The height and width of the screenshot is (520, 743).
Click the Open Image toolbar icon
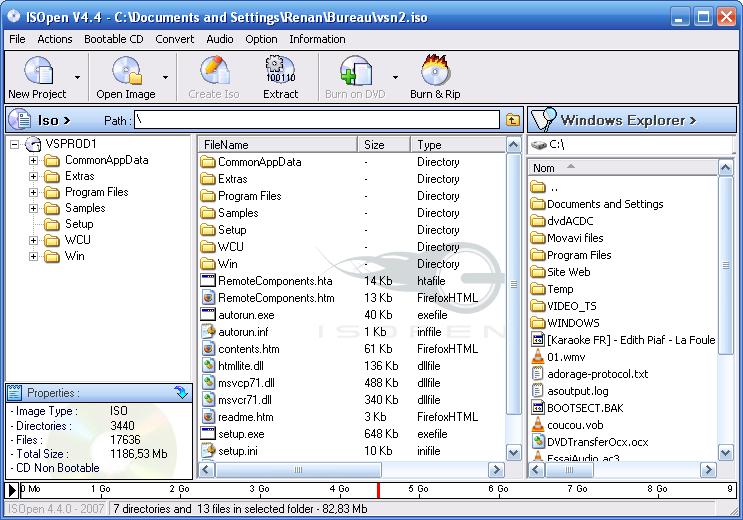[127, 71]
